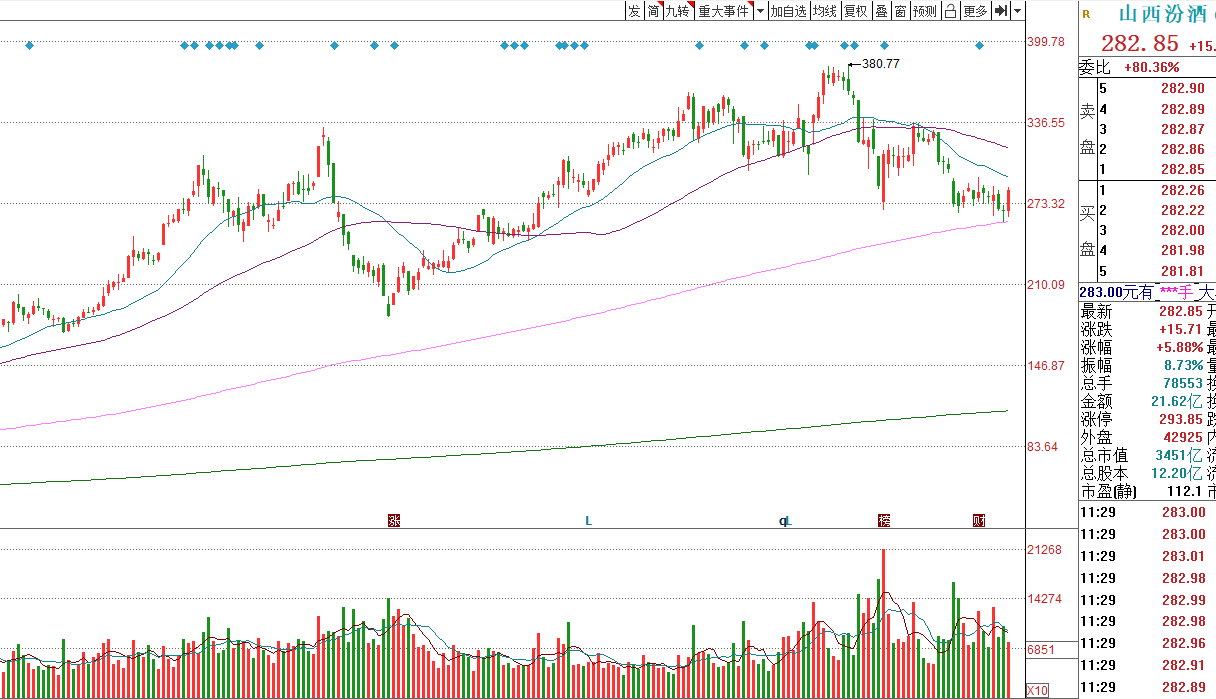Viewport: 1216px width, 699px height.
Task: Click the 振幅 value 8.73%
Action: tap(1182, 365)
